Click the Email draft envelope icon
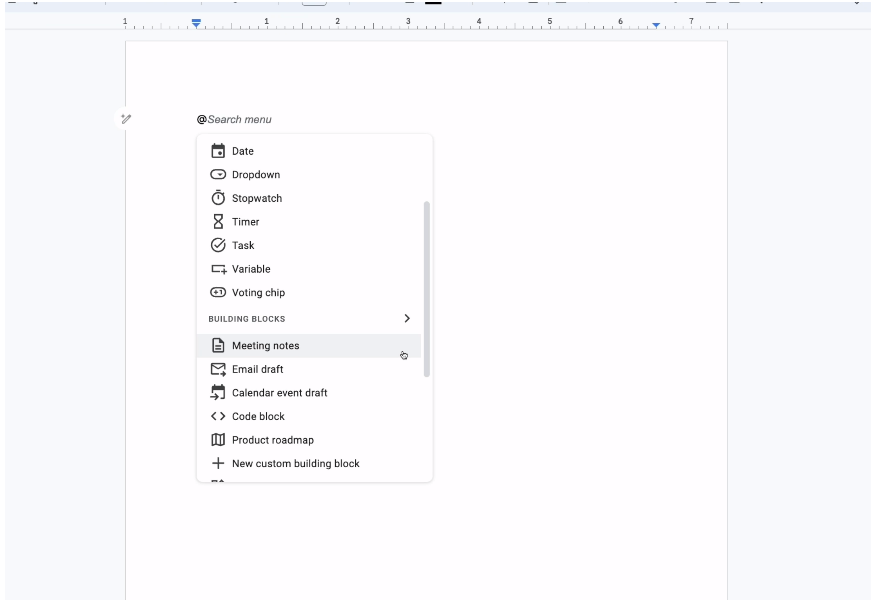 218,369
